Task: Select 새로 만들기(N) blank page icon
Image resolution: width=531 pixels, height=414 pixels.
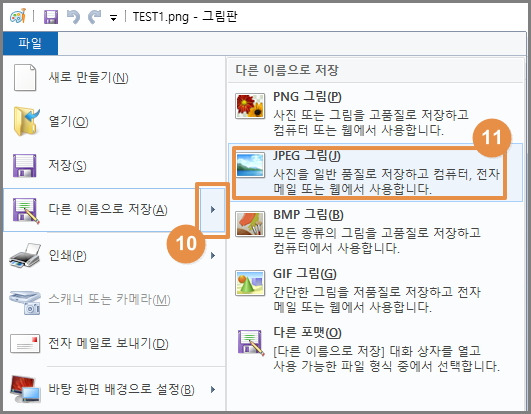Action: tap(25, 78)
